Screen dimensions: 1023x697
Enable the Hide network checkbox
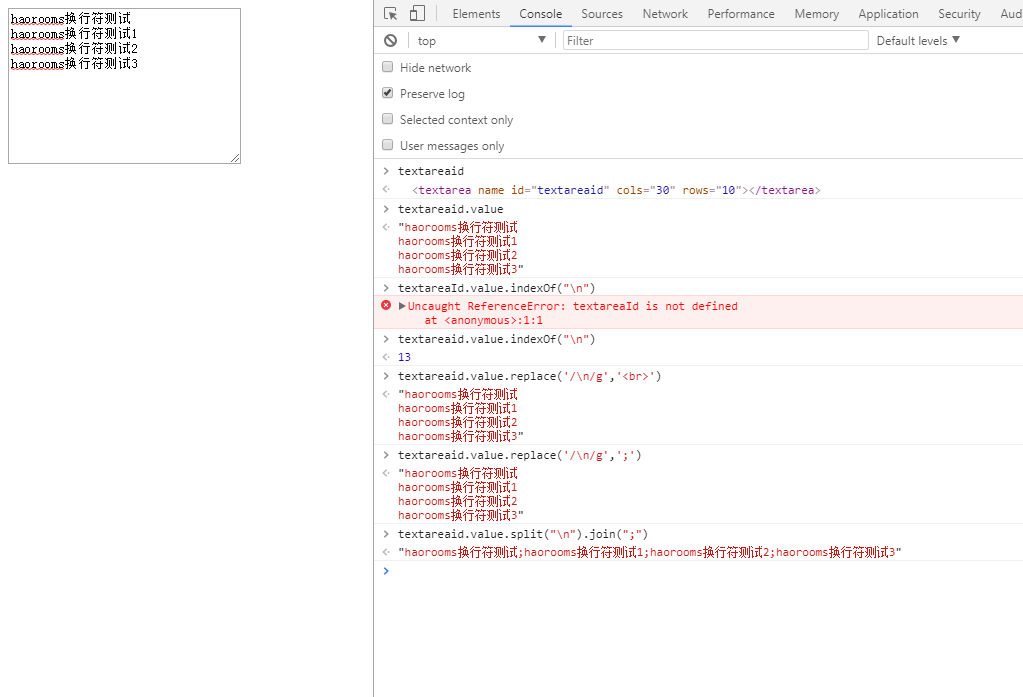(x=388, y=67)
